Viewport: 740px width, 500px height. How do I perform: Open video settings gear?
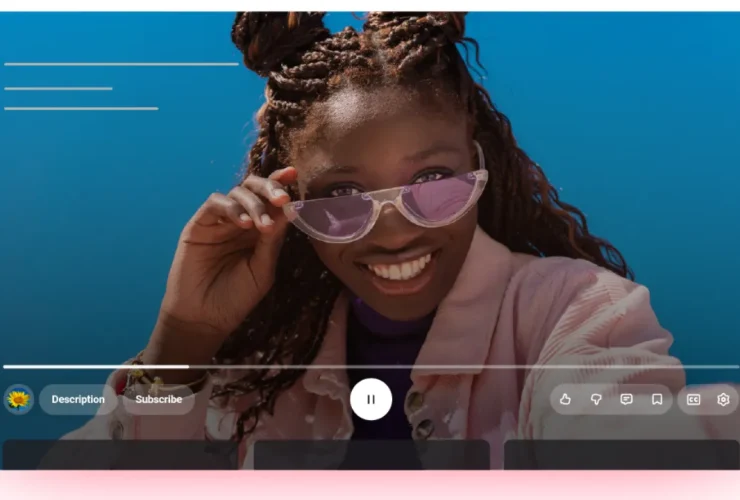tap(723, 399)
